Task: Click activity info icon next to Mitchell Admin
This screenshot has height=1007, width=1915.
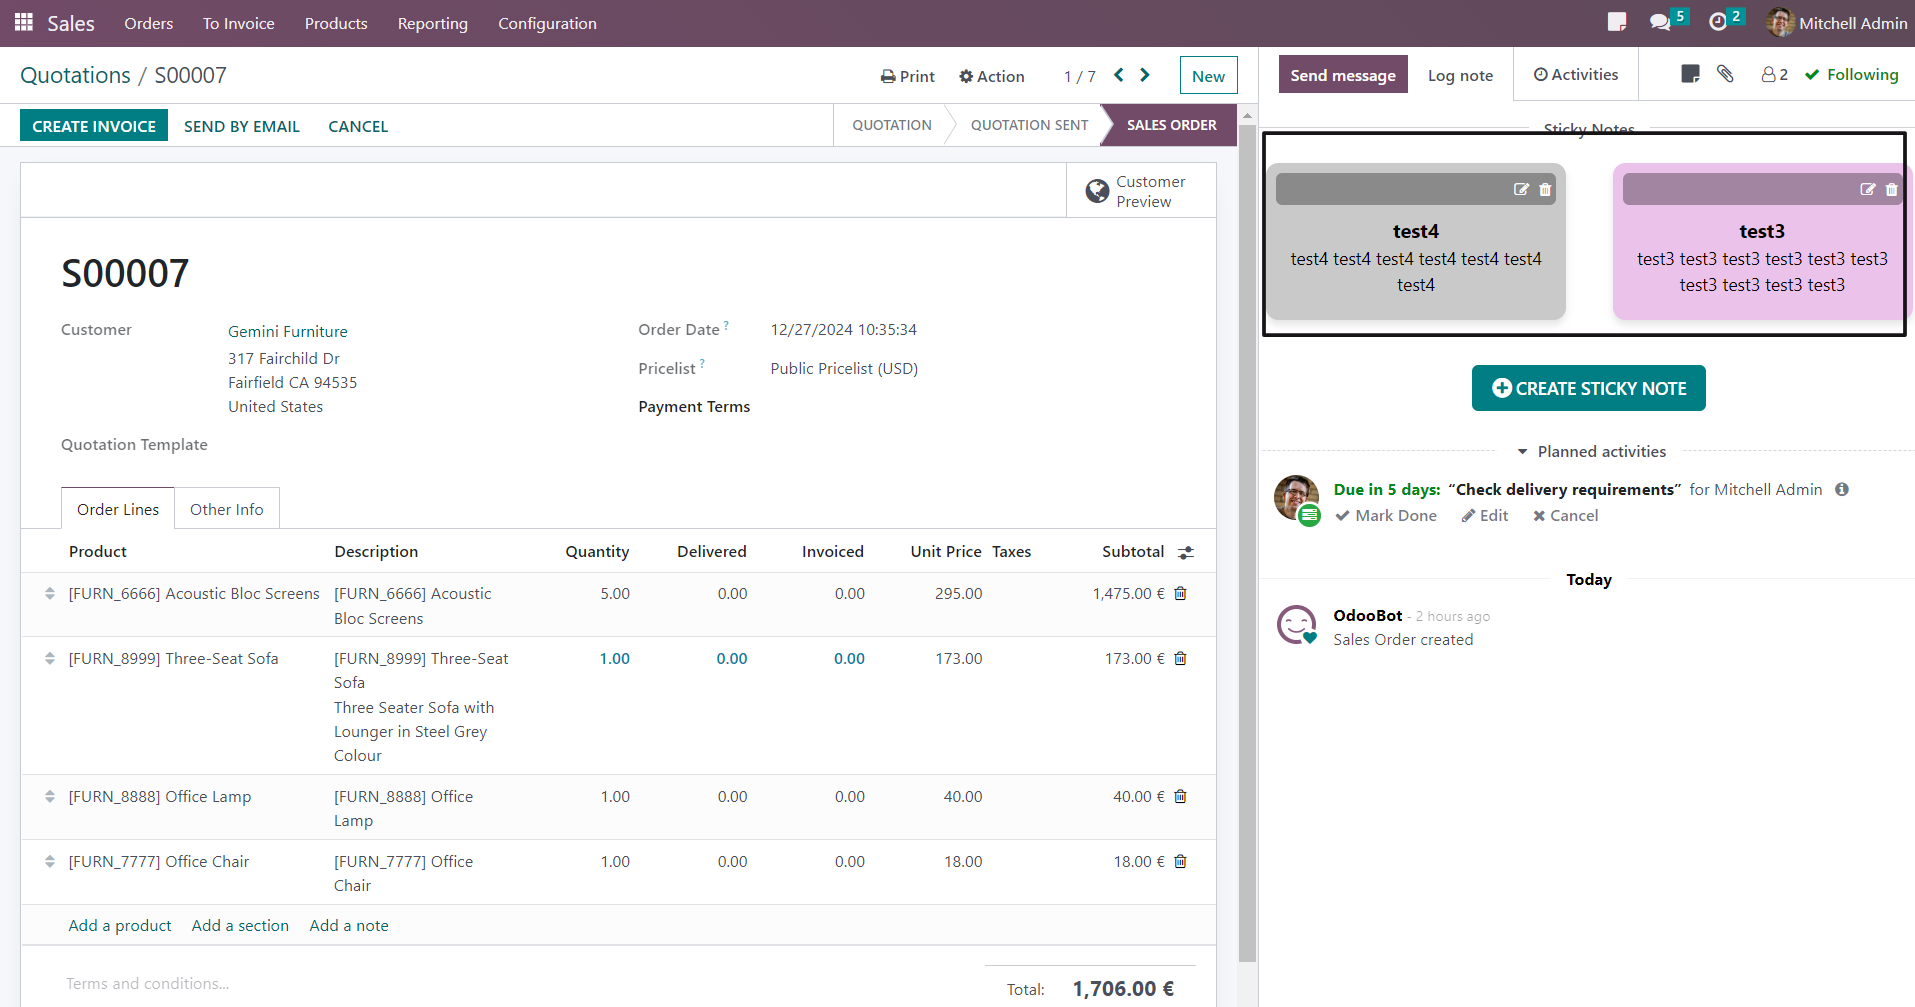Action: click(x=1842, y=489)
